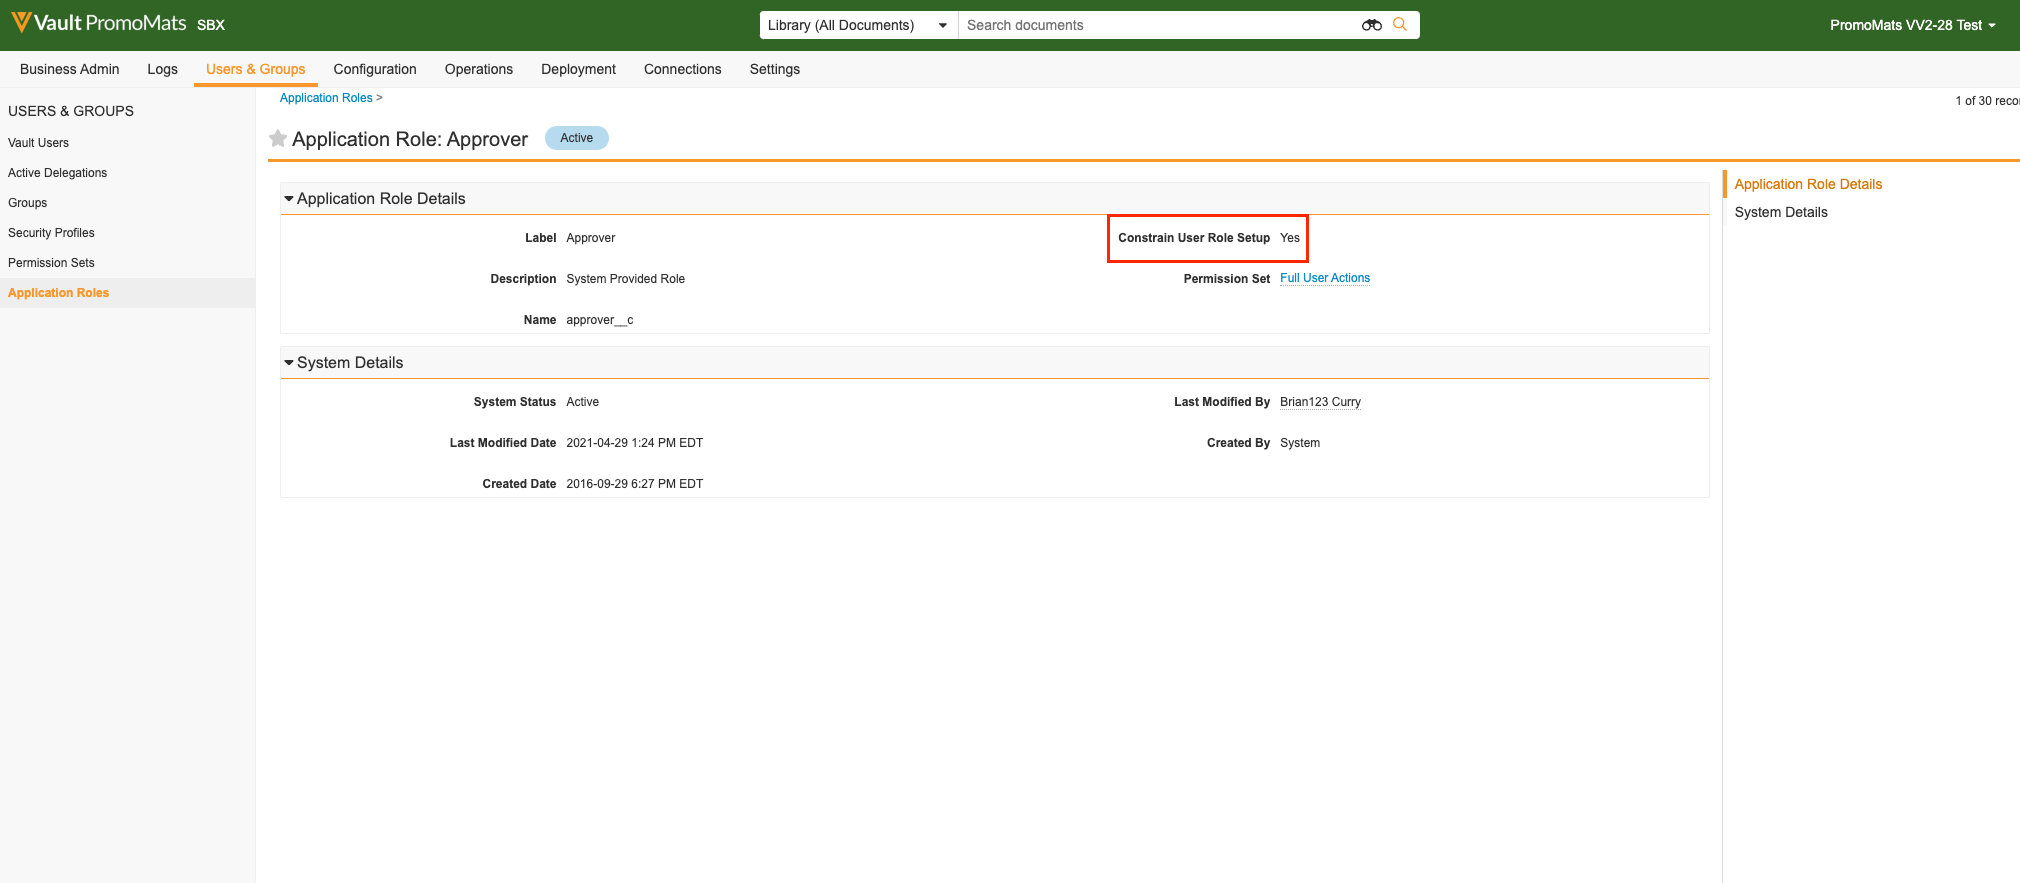
Task: Click the Full User Actions permission set link
Action: pos(1324,278)
